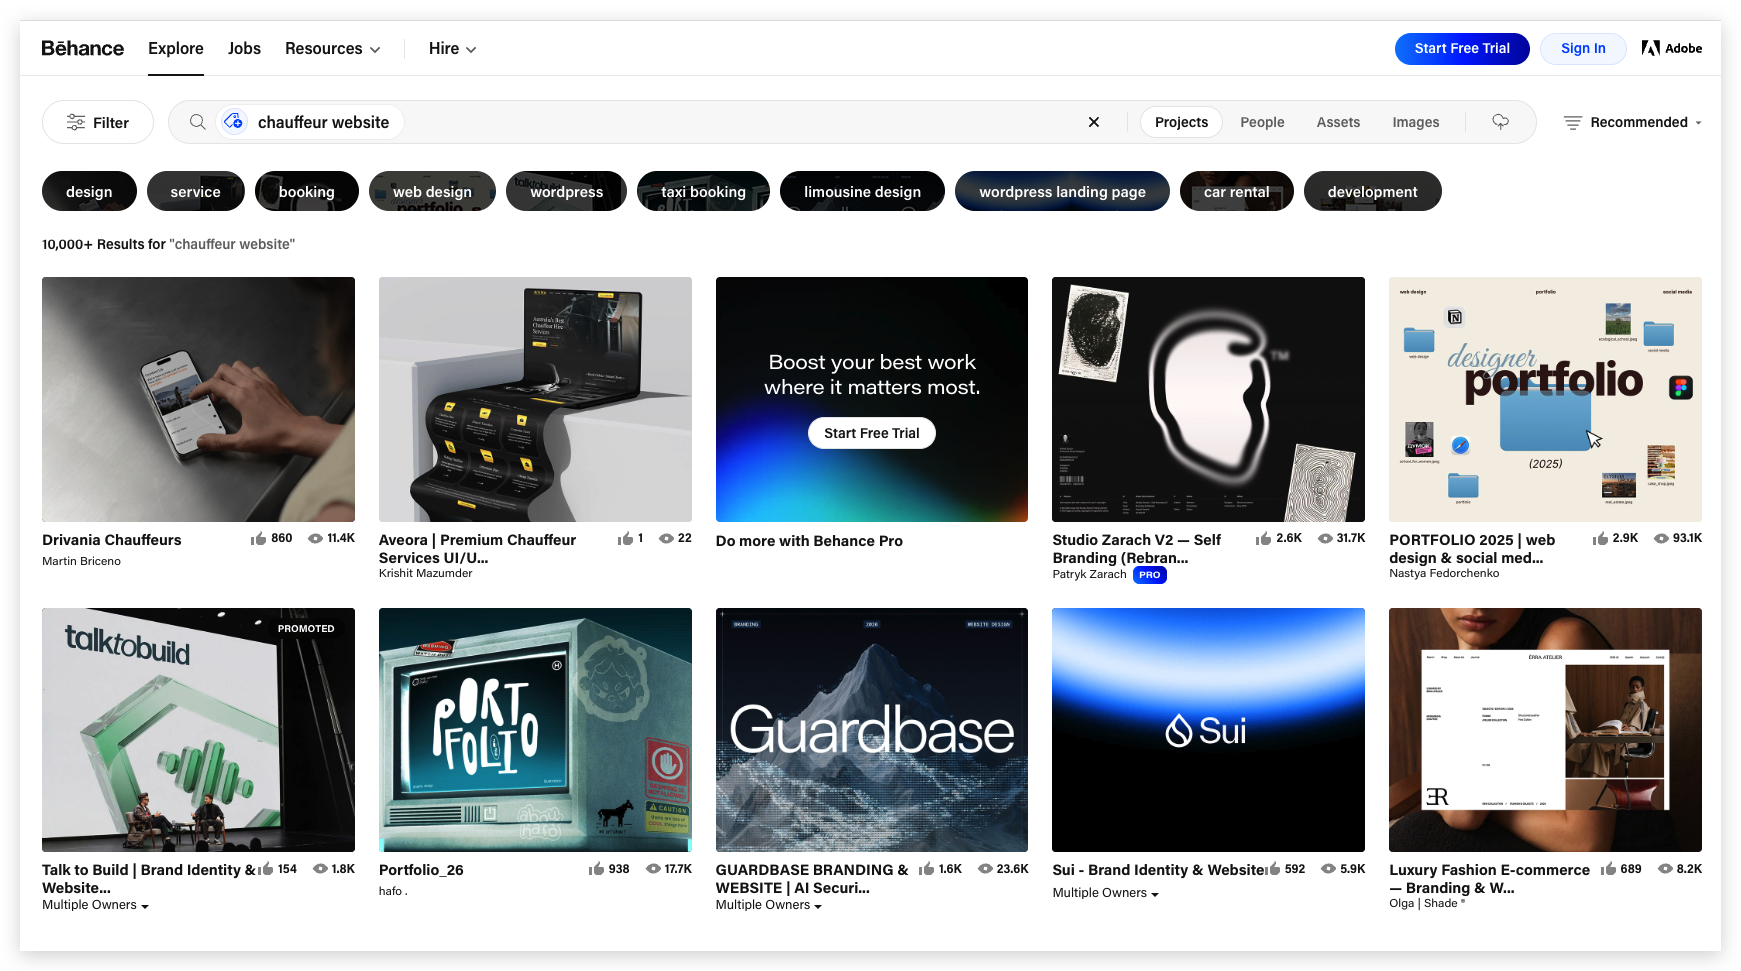
Task: Select the car rental tag chip
Action: (x=1236, y=191)
